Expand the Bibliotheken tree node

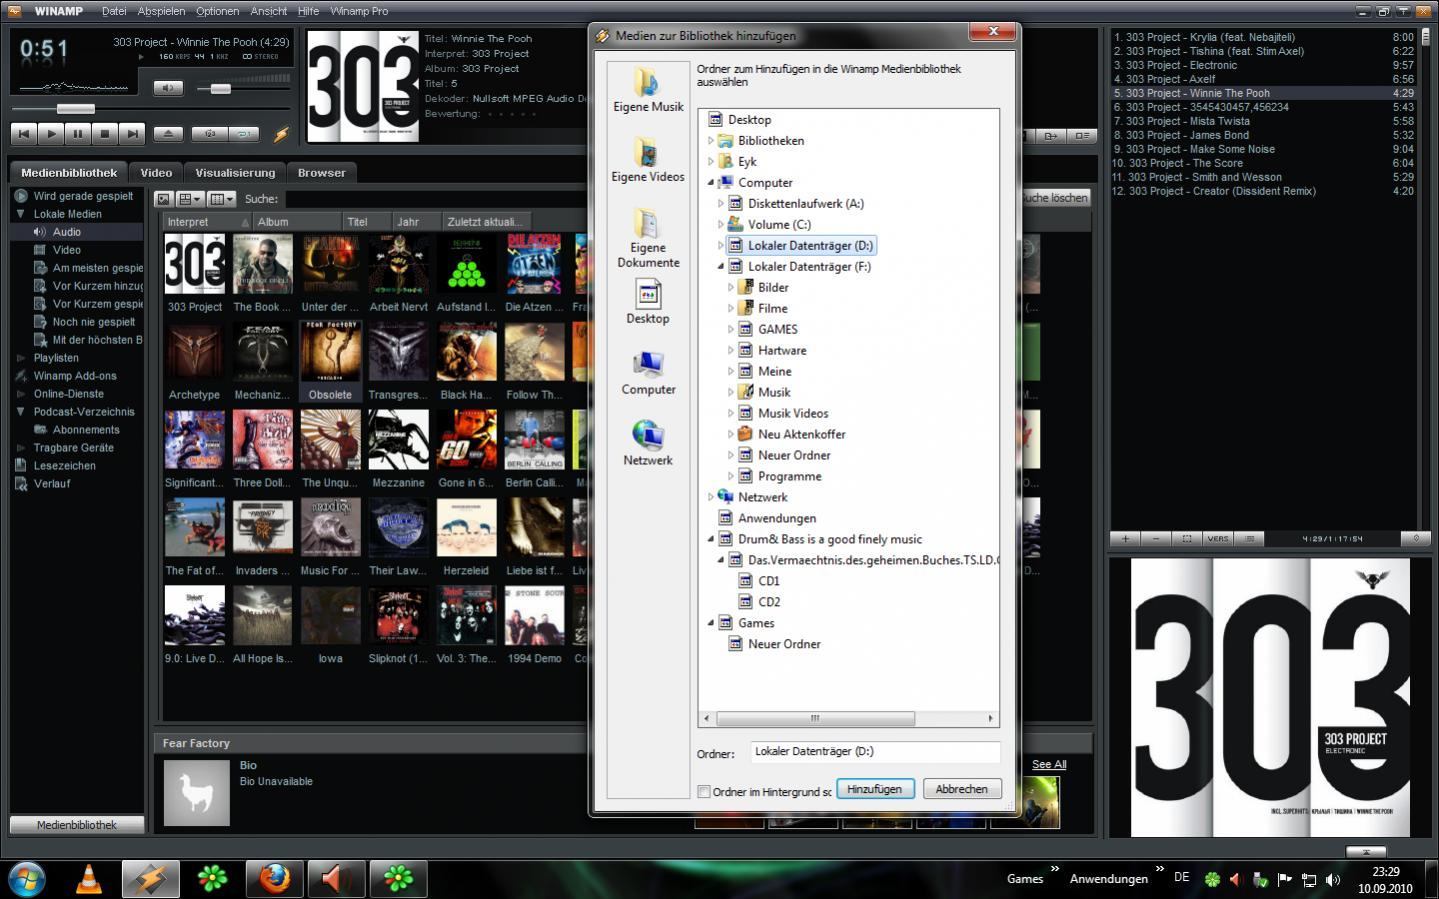711,141
